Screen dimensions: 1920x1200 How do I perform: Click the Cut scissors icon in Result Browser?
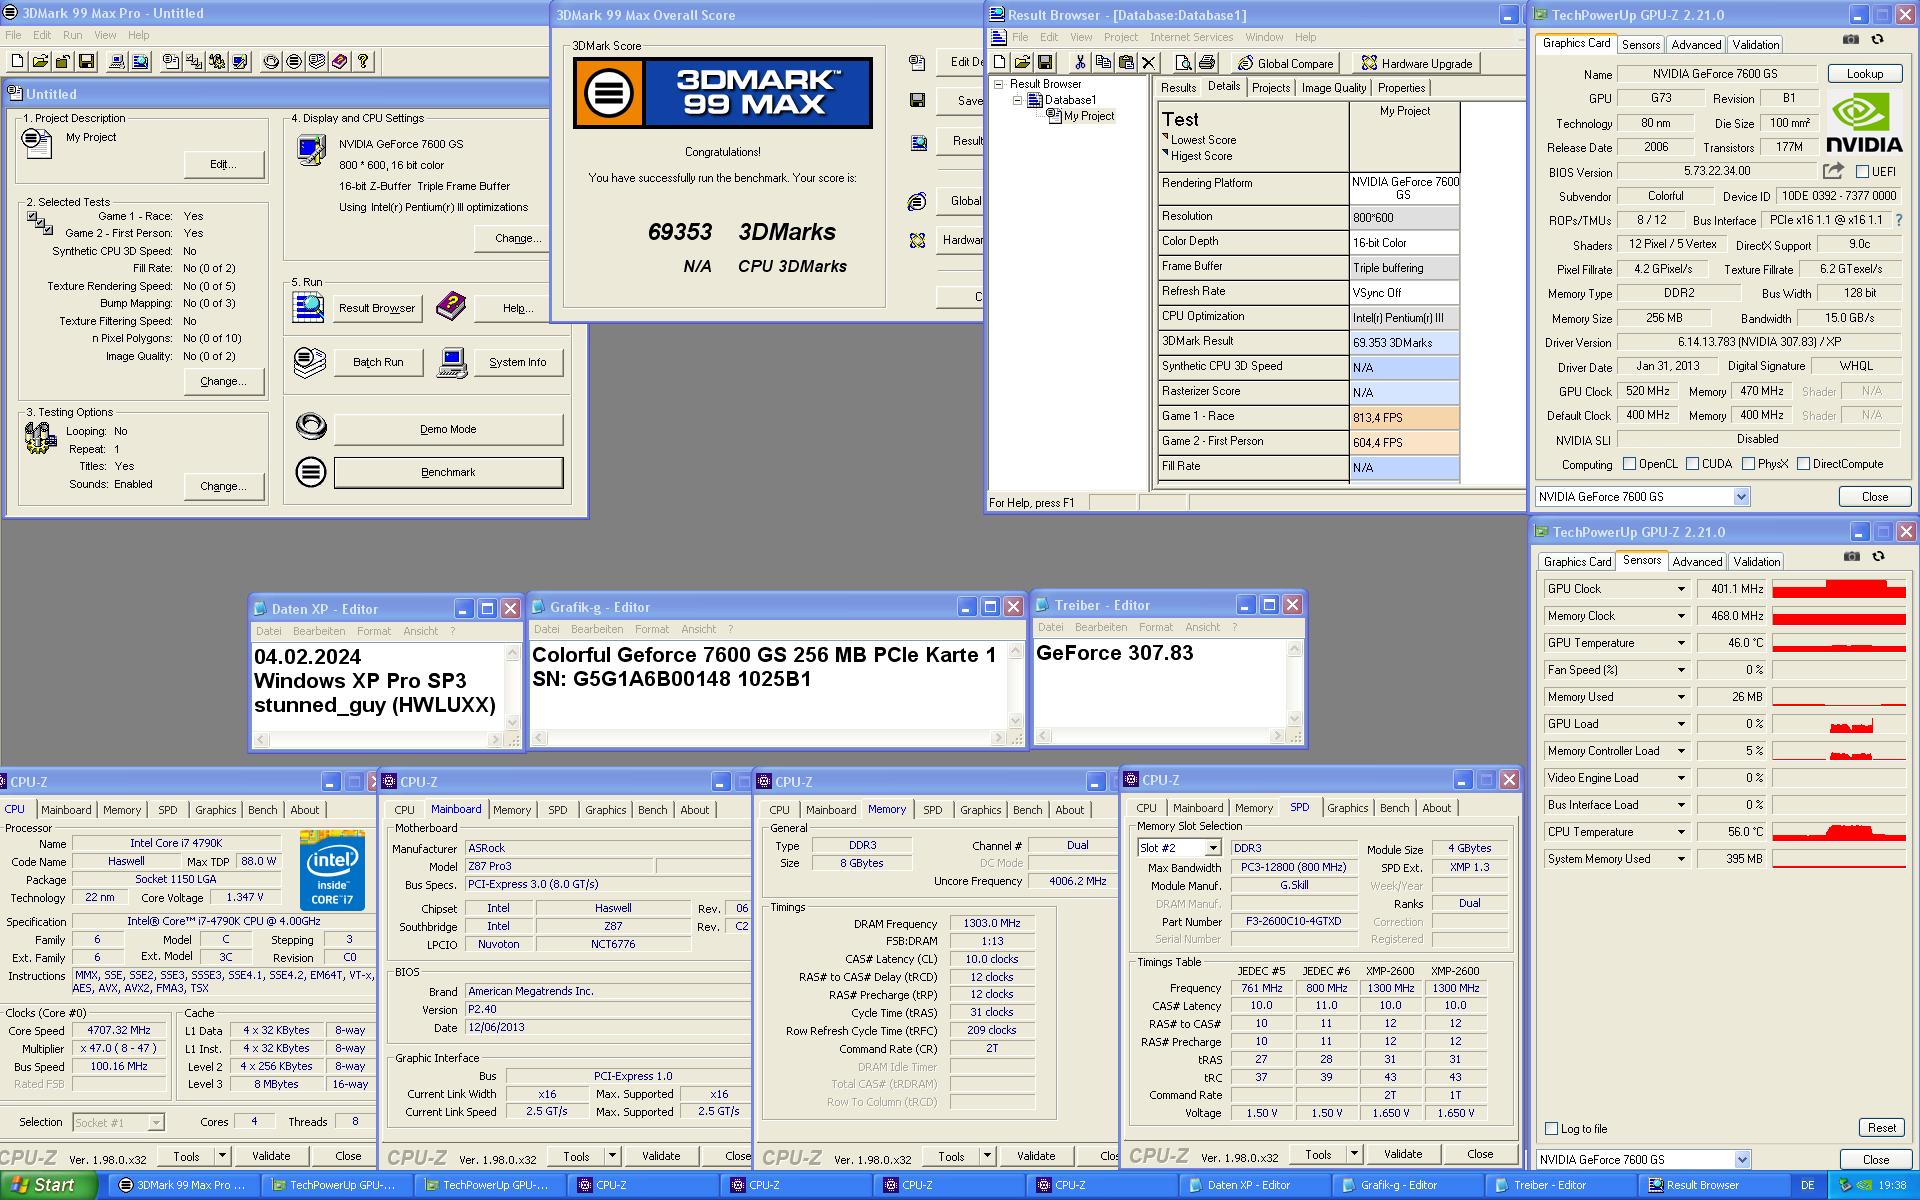(1080, 63)
